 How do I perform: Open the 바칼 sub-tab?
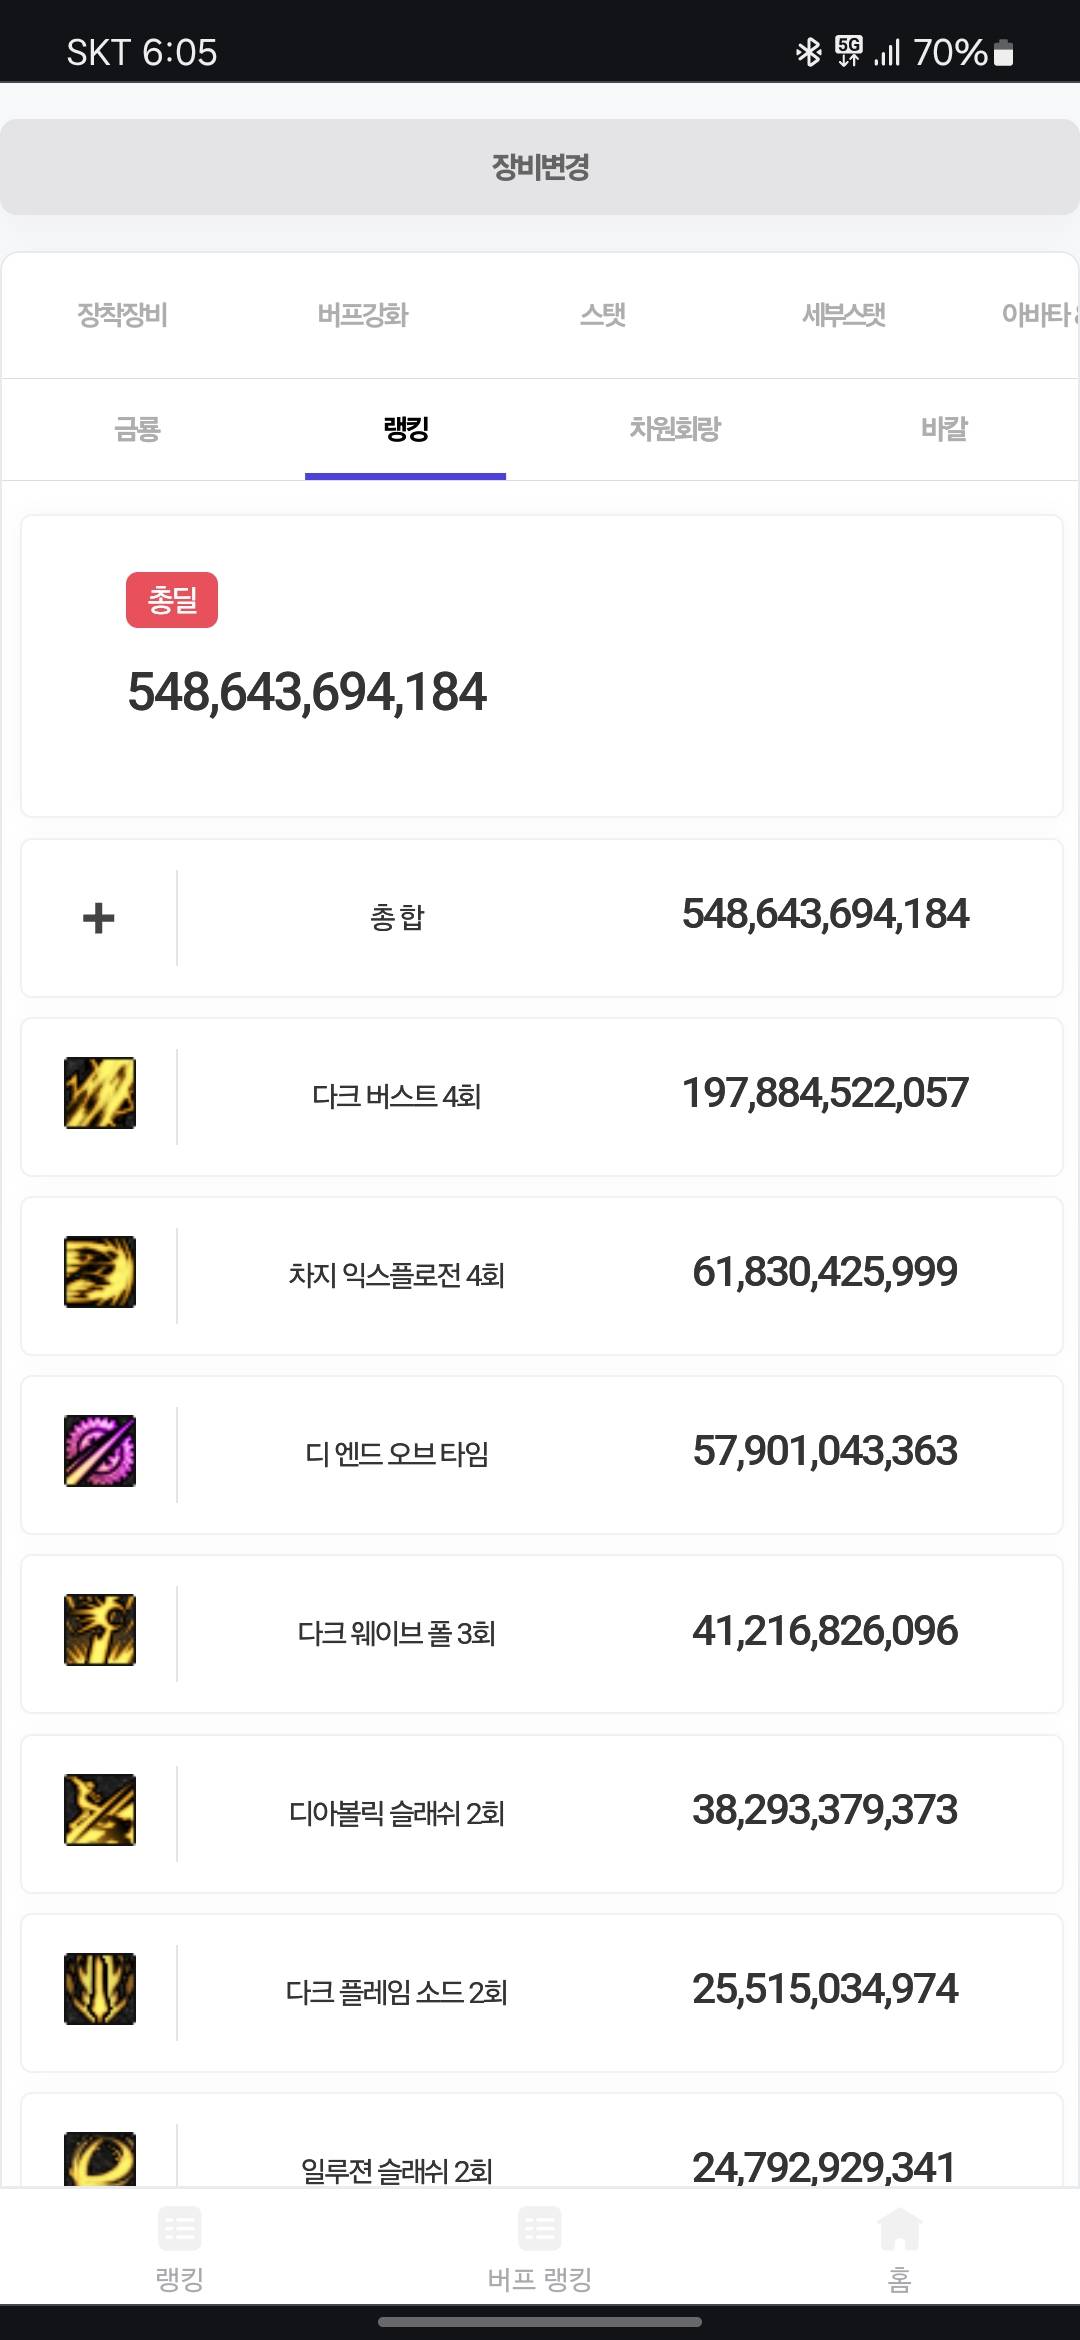click(944, 430)
